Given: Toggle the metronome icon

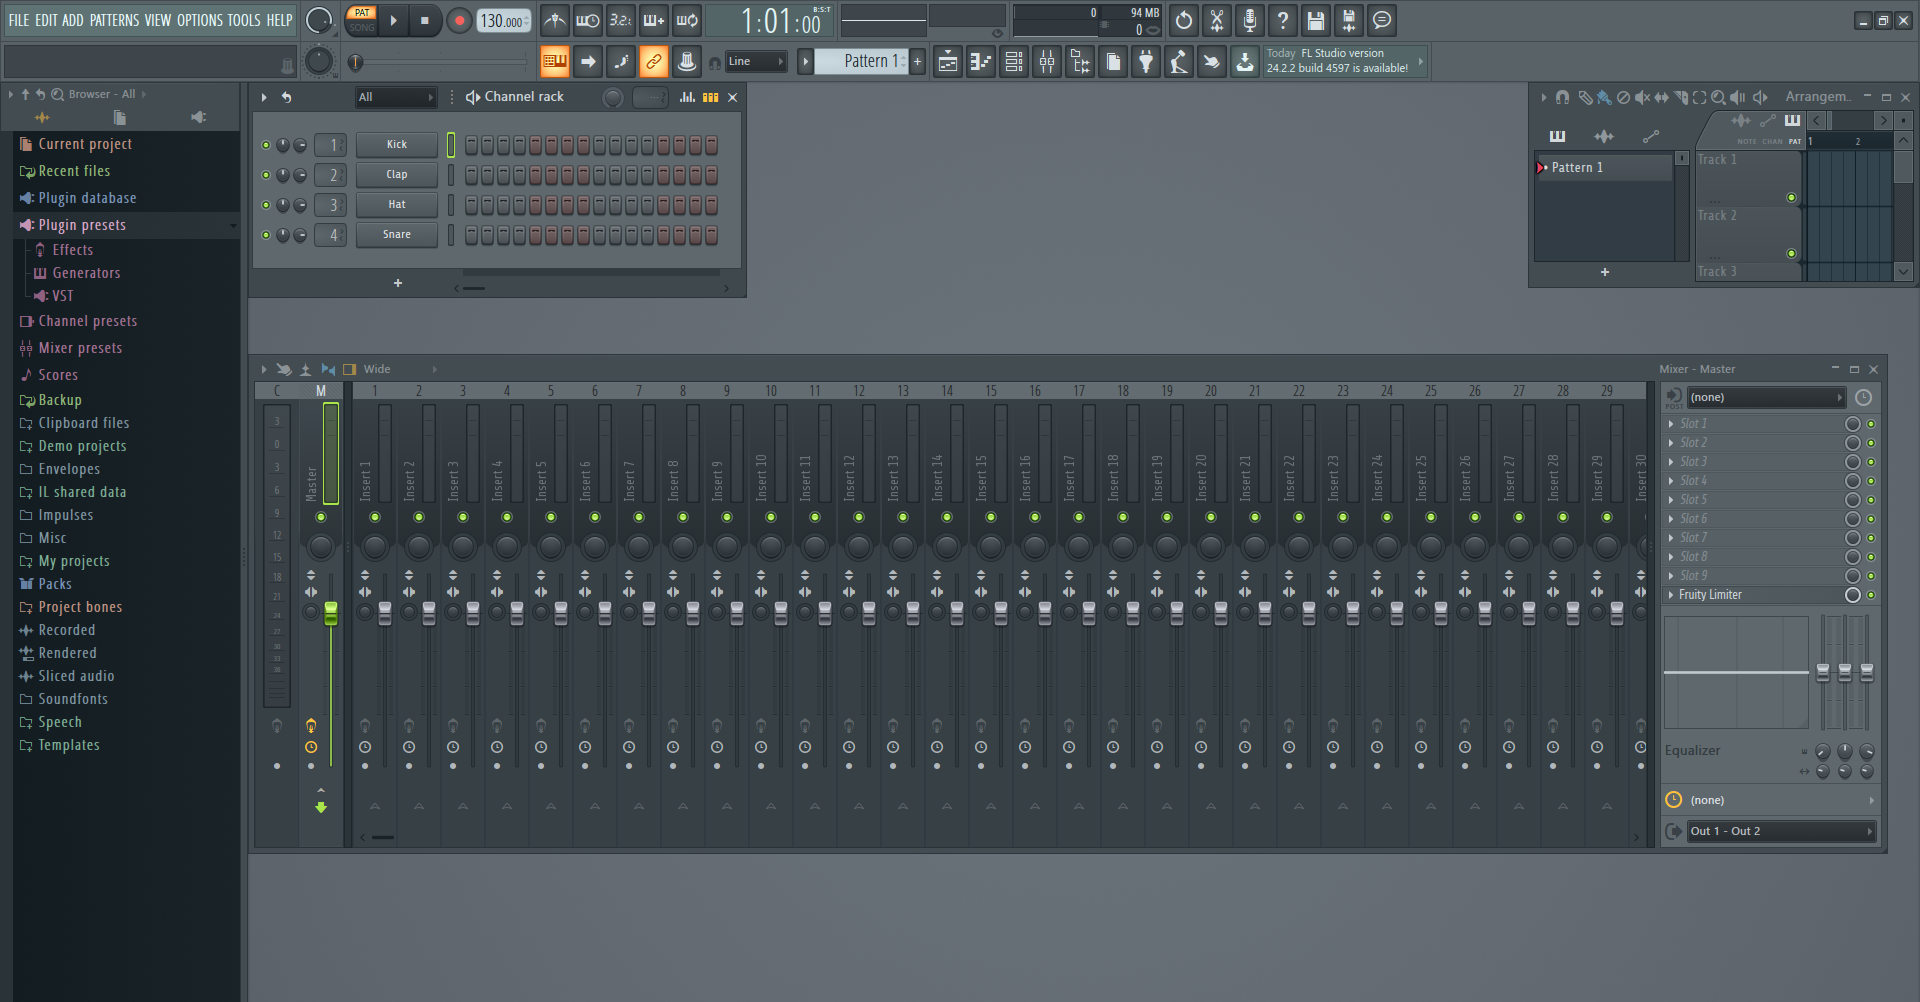Looking at the screenshot, I should point(555,21).
